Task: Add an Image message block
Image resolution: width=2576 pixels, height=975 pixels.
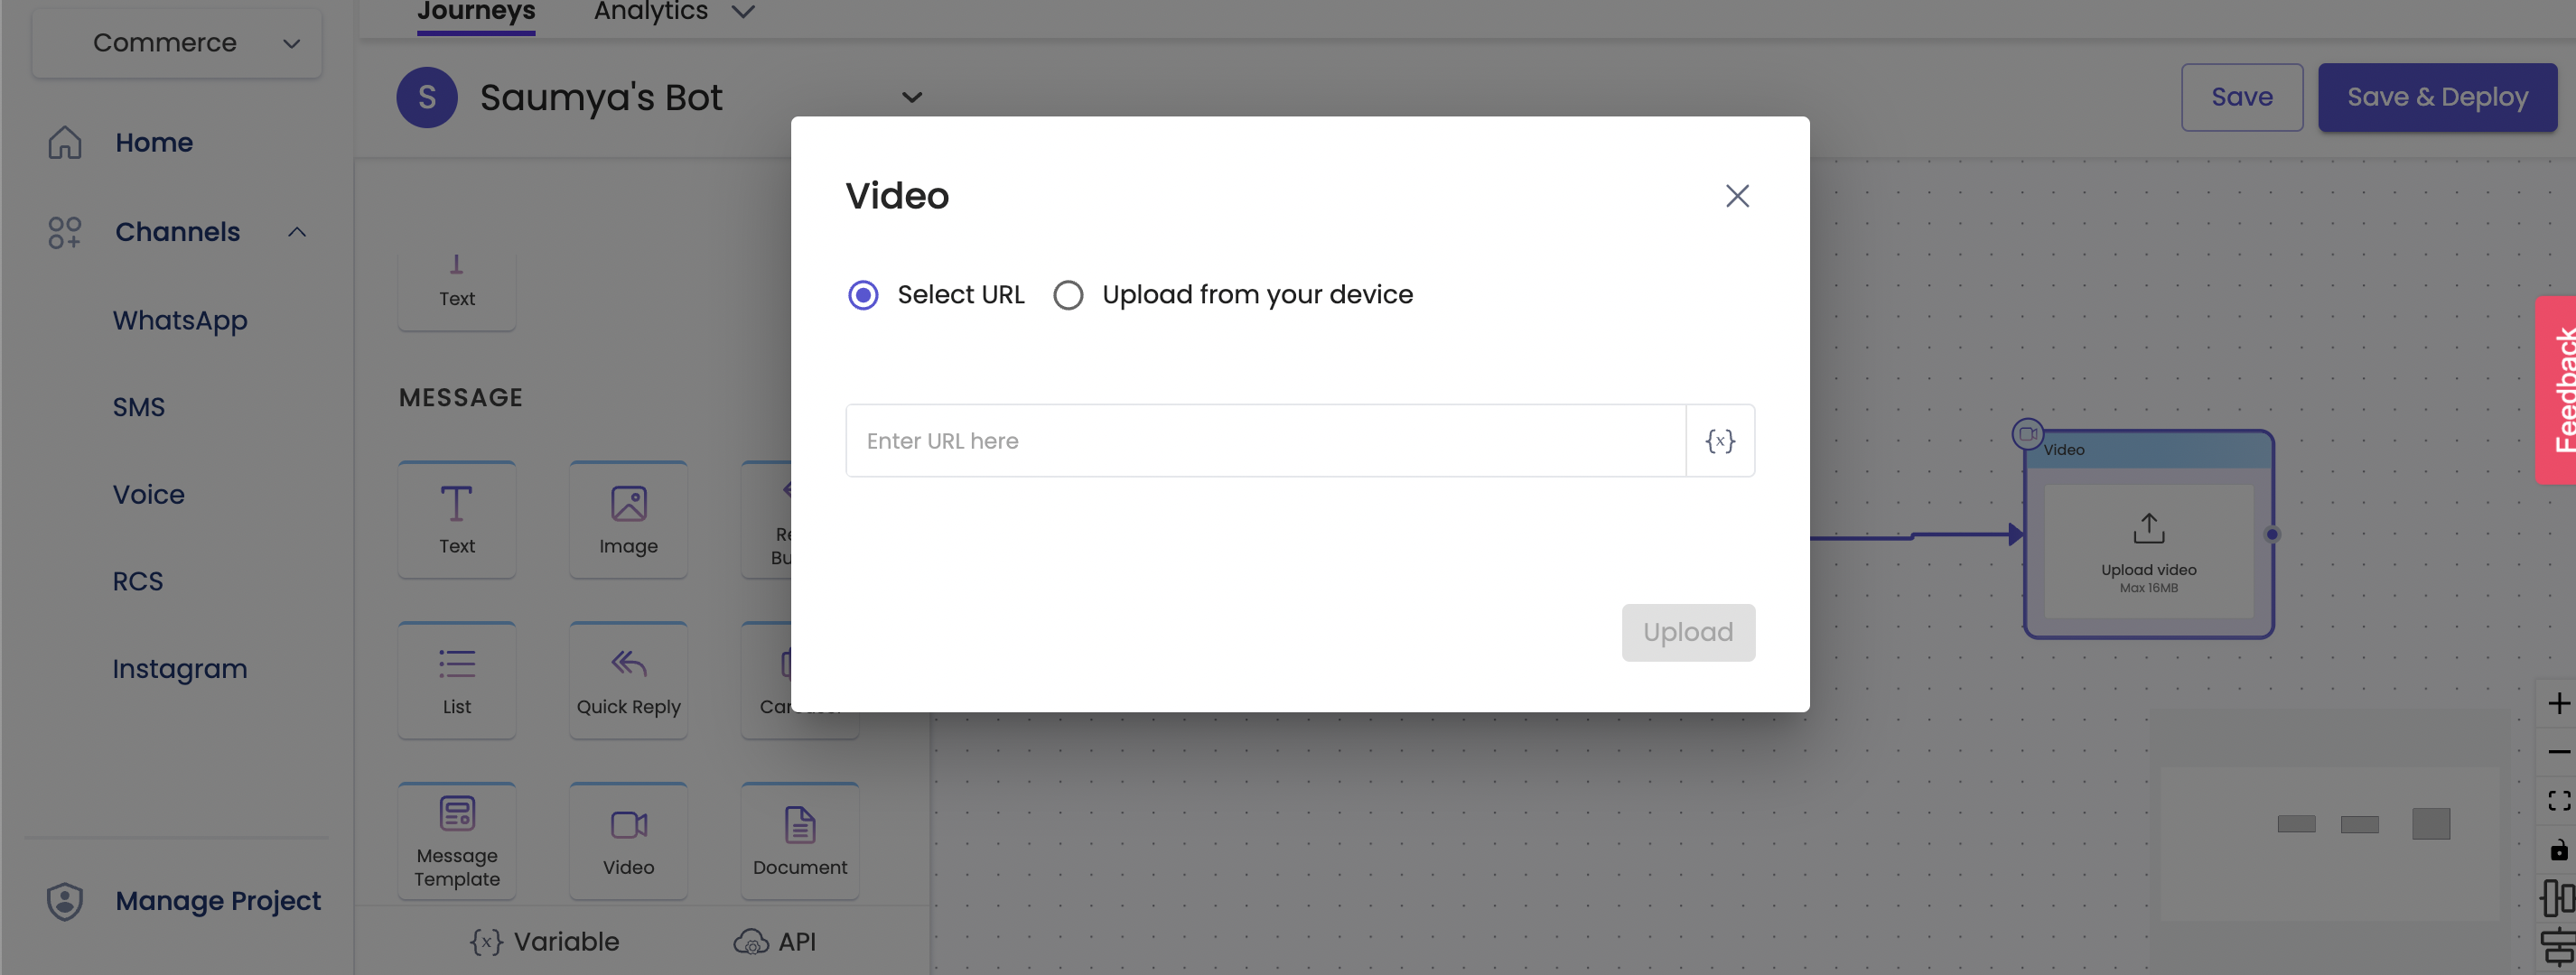Action: tap(628, 519)
